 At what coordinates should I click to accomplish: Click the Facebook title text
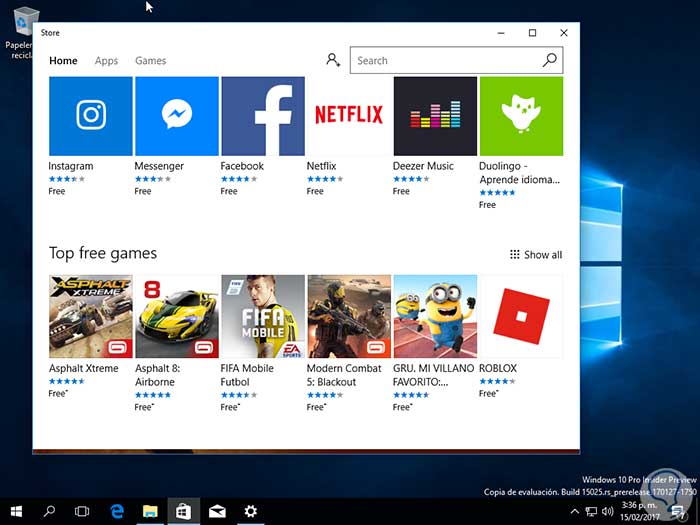242,166
